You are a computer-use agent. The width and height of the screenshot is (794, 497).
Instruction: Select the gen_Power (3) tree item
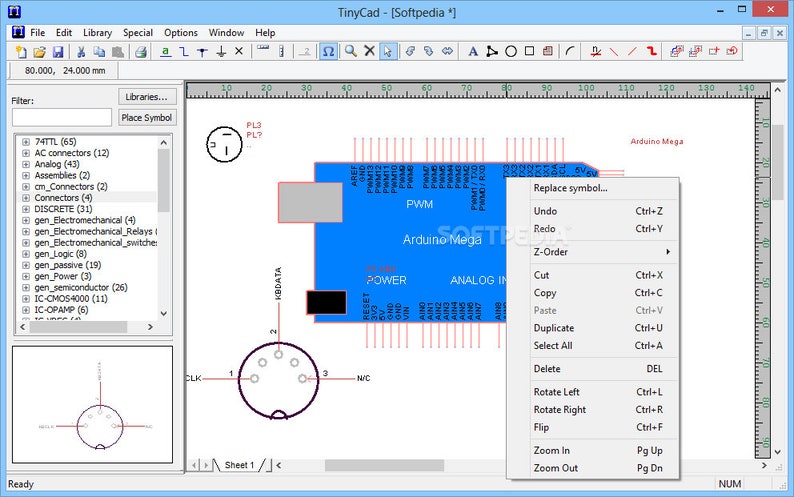(63, 276)
